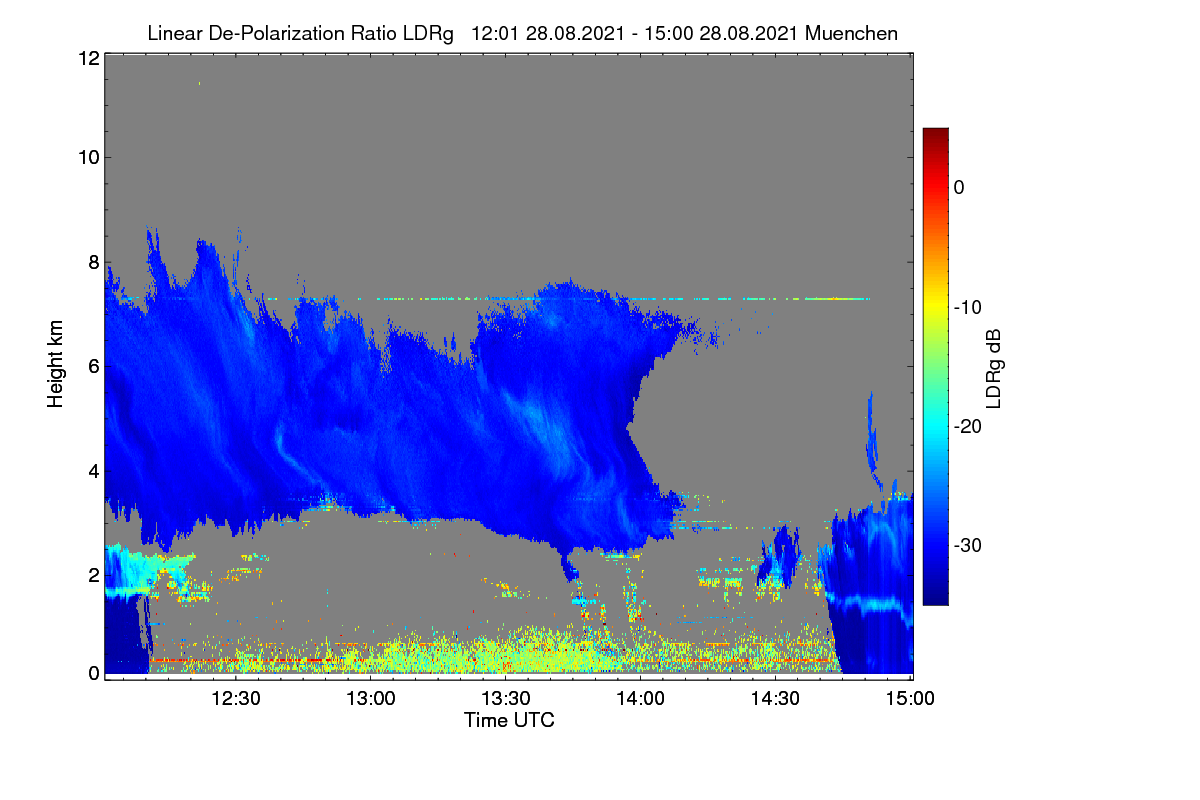Click the 14:30 time axis label

[x=776, y=699]
